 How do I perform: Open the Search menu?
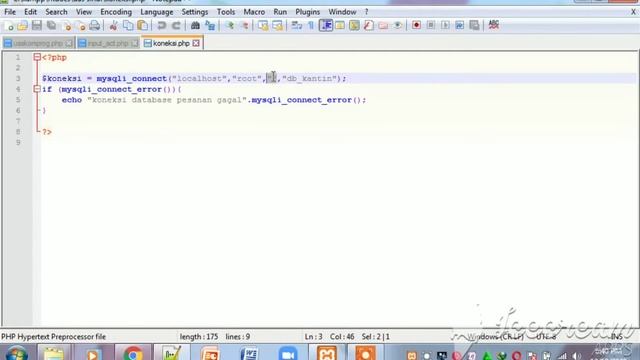pyautogui.click(x=56, y=12)
